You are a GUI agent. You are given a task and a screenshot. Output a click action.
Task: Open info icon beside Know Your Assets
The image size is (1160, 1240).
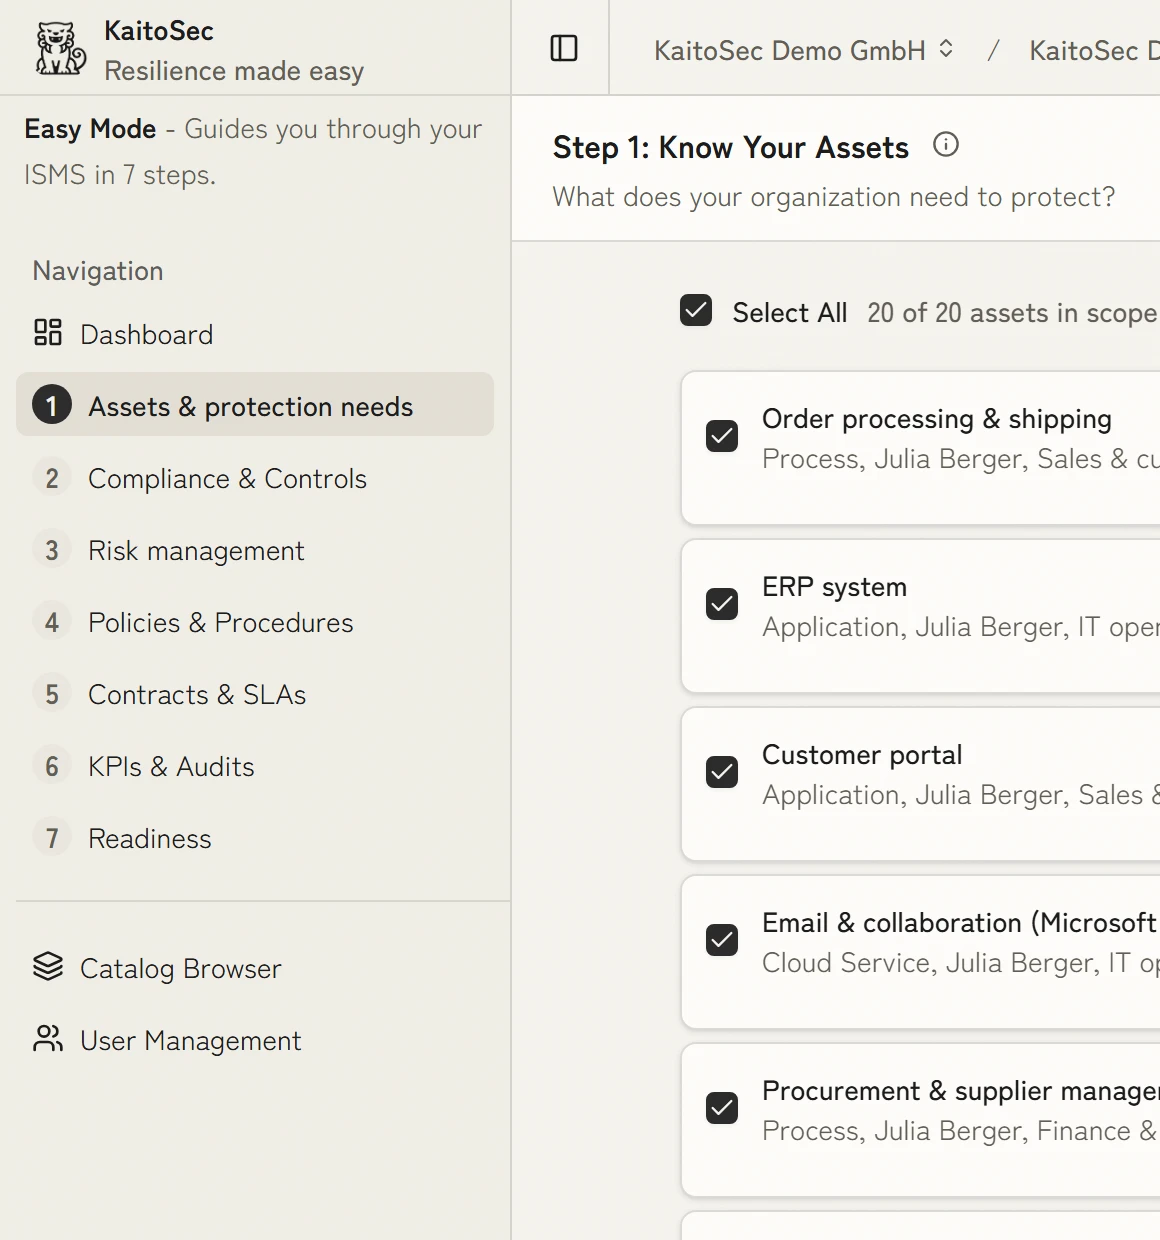pos(945,145)
